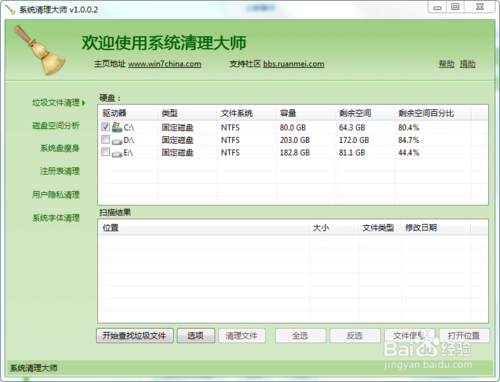Click the 反选 button
This screenshot has width=500, height=382.
[355, 335]
